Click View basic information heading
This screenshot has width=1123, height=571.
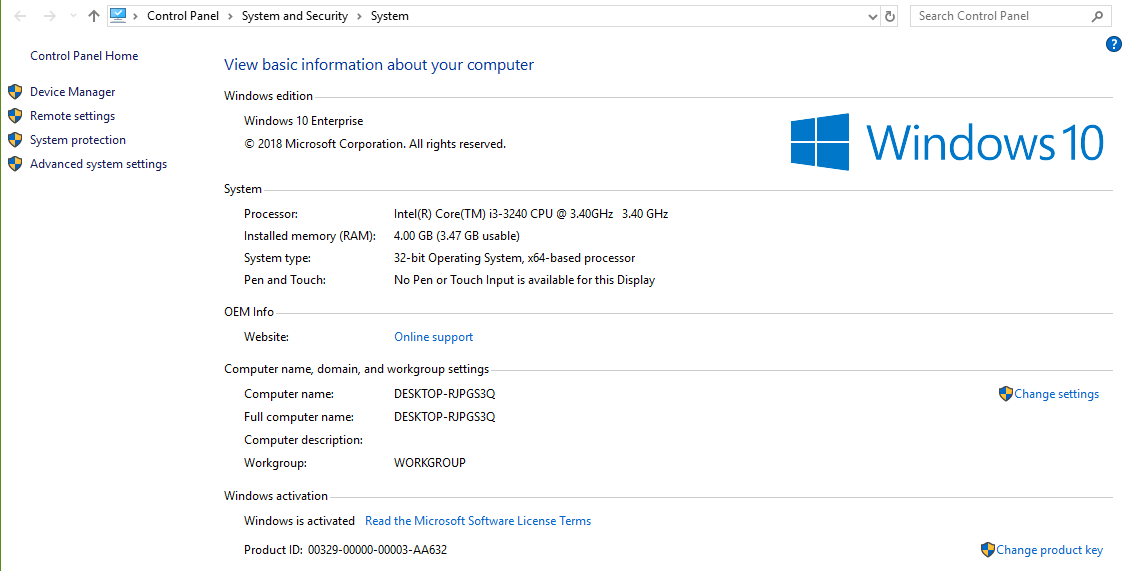[x=379, y=64]
